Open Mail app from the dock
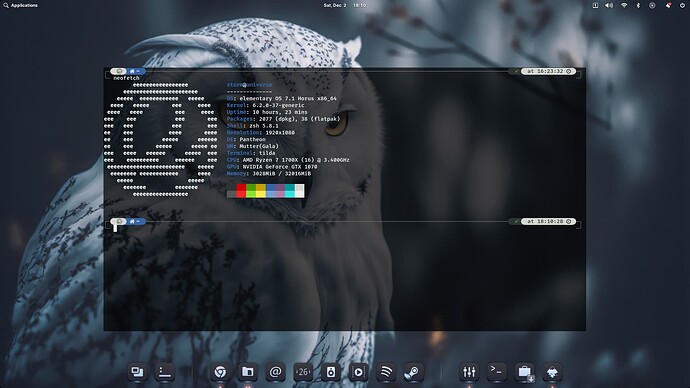690x388 pixels. [x=275, y=372]
